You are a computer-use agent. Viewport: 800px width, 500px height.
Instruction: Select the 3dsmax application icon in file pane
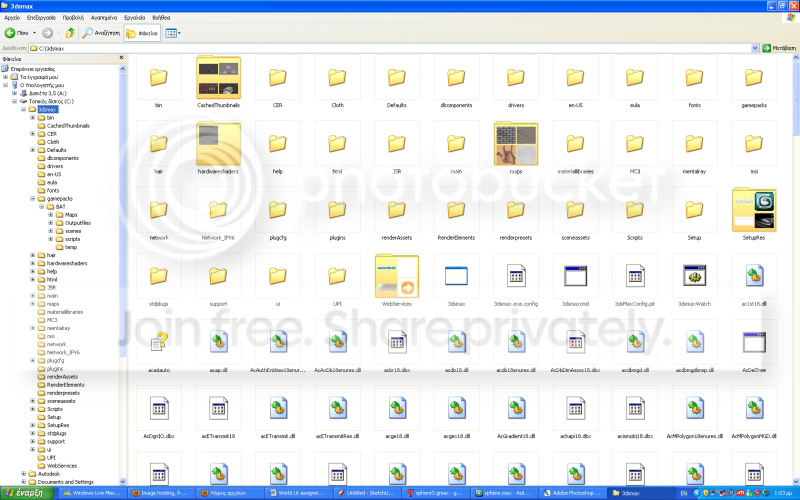(x=456, y=276)
